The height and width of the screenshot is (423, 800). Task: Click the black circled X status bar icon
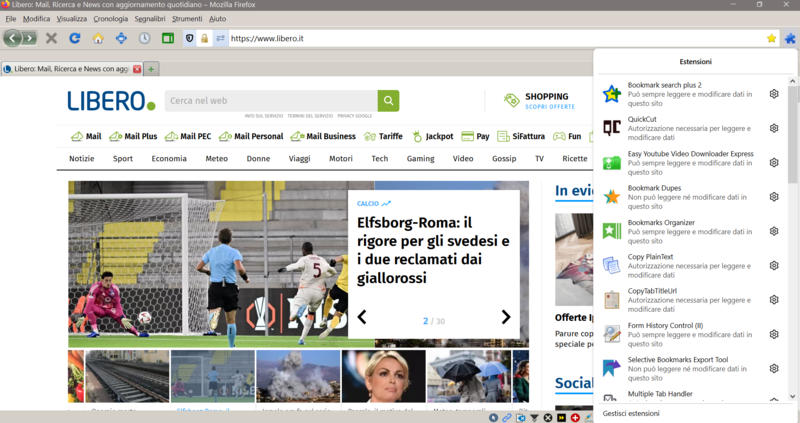pos(548,417)
